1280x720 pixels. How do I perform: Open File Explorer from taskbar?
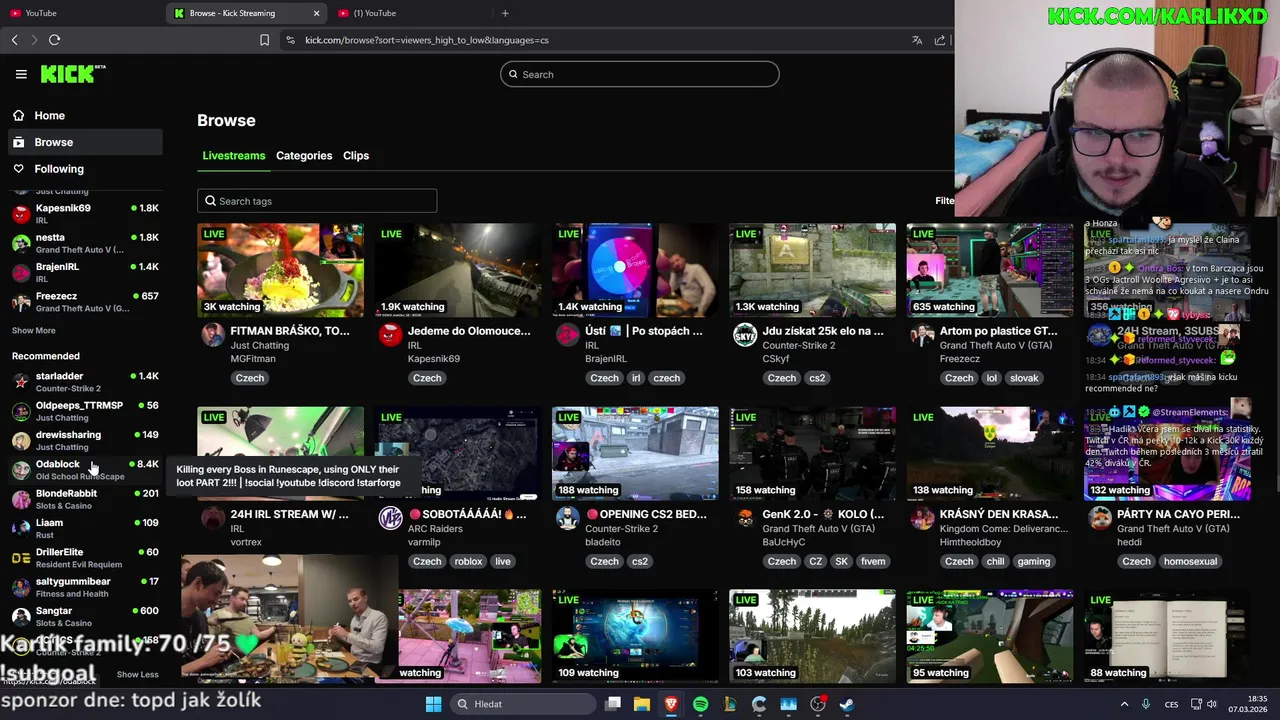(642, 704)
